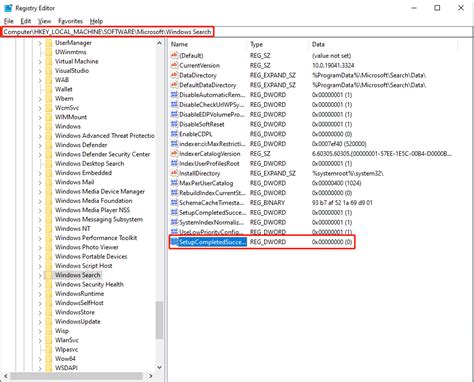Select the Windows Media Foundation key

pyautogui.click(x=93, y=201)
